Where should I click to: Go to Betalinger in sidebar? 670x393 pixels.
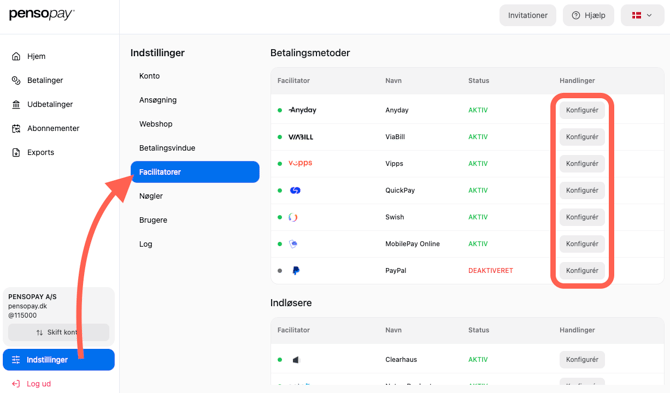coord(37,80)
